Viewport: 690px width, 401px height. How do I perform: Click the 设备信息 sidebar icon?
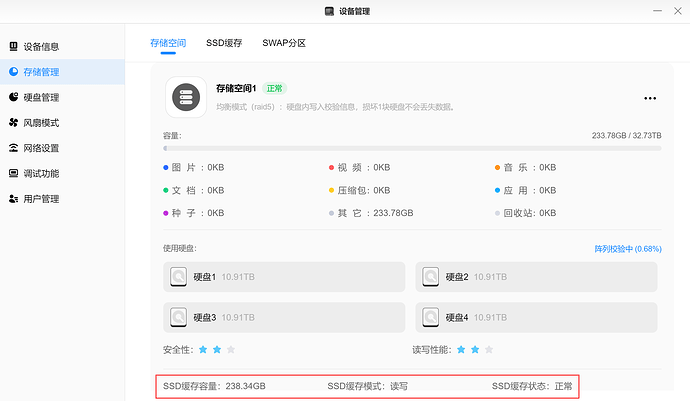coord(13,46)
